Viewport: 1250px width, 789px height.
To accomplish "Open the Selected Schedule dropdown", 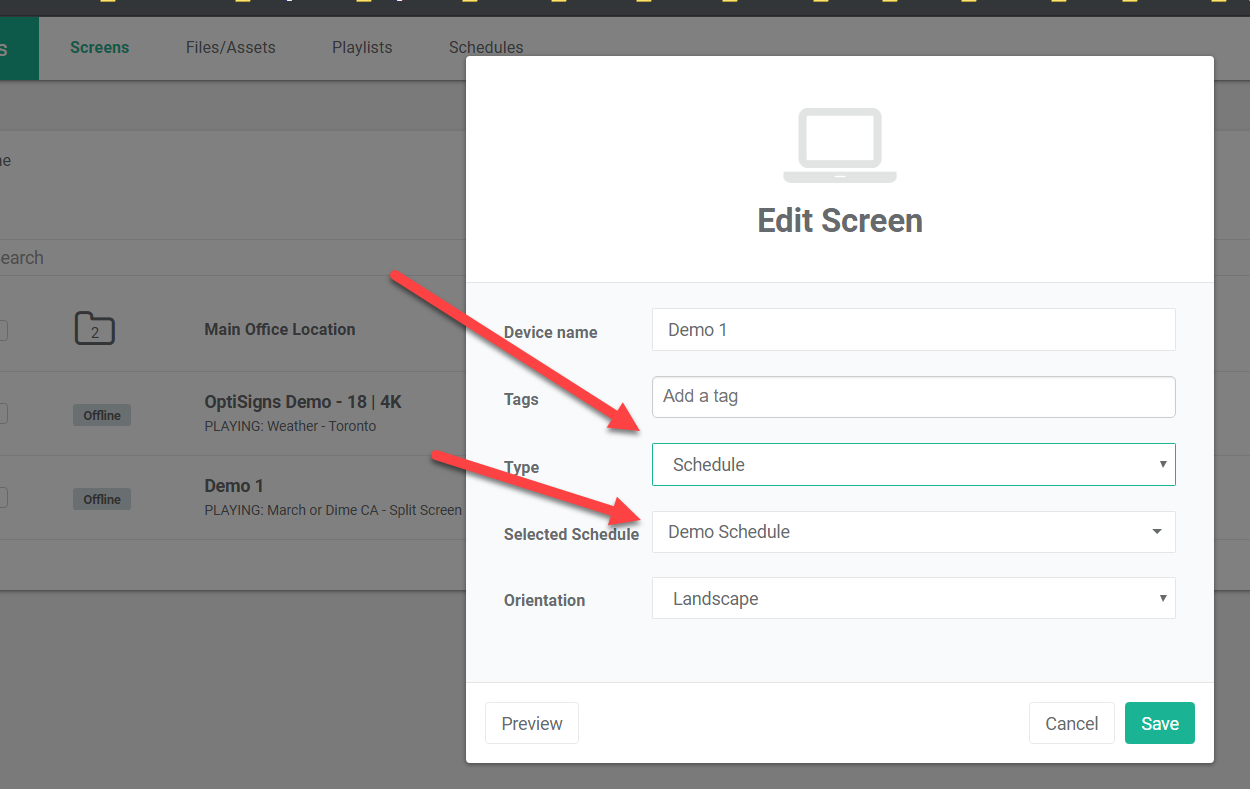I will click(x=913, y=531).
